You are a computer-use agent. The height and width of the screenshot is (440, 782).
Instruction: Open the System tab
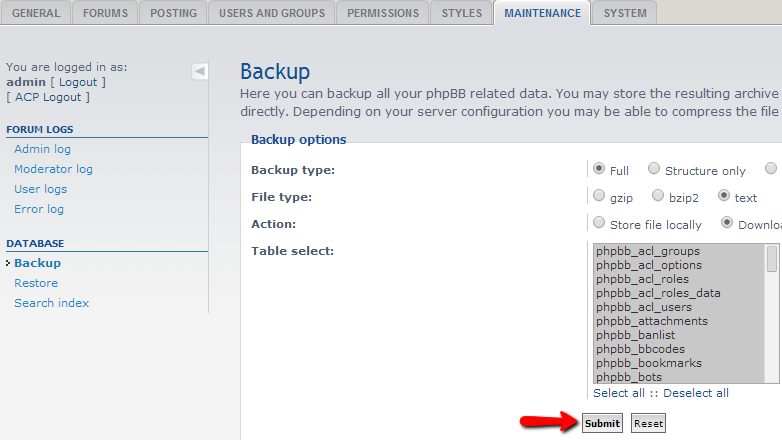coord(625,13)
